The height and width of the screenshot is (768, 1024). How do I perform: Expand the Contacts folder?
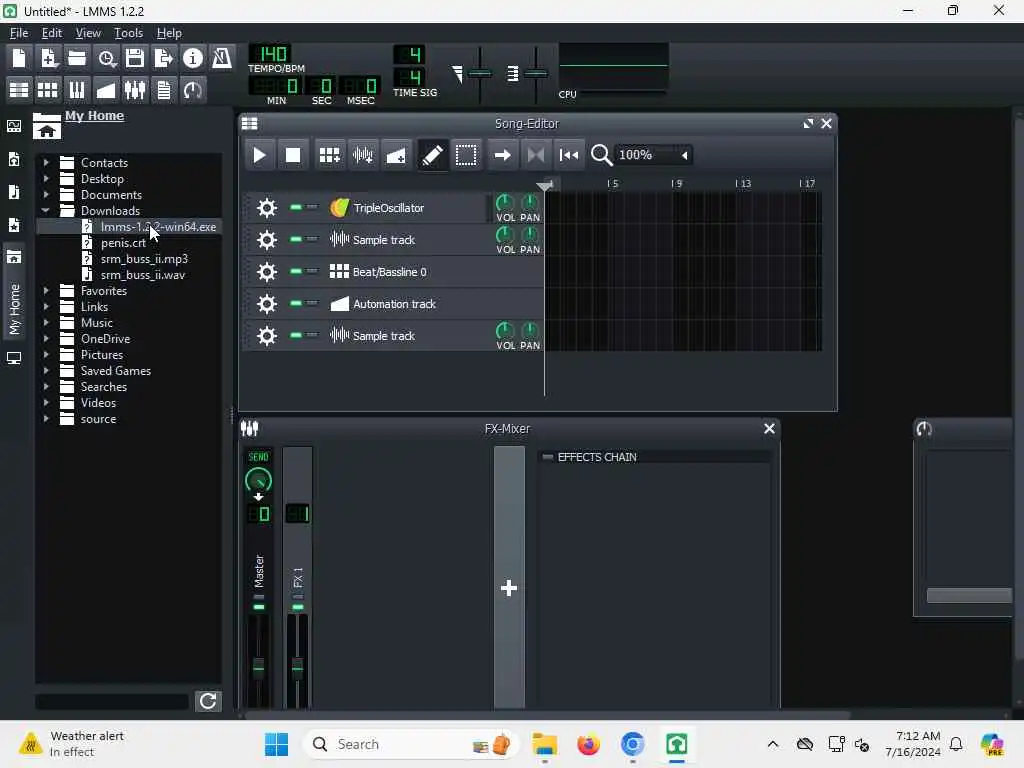tap(46, 162)
